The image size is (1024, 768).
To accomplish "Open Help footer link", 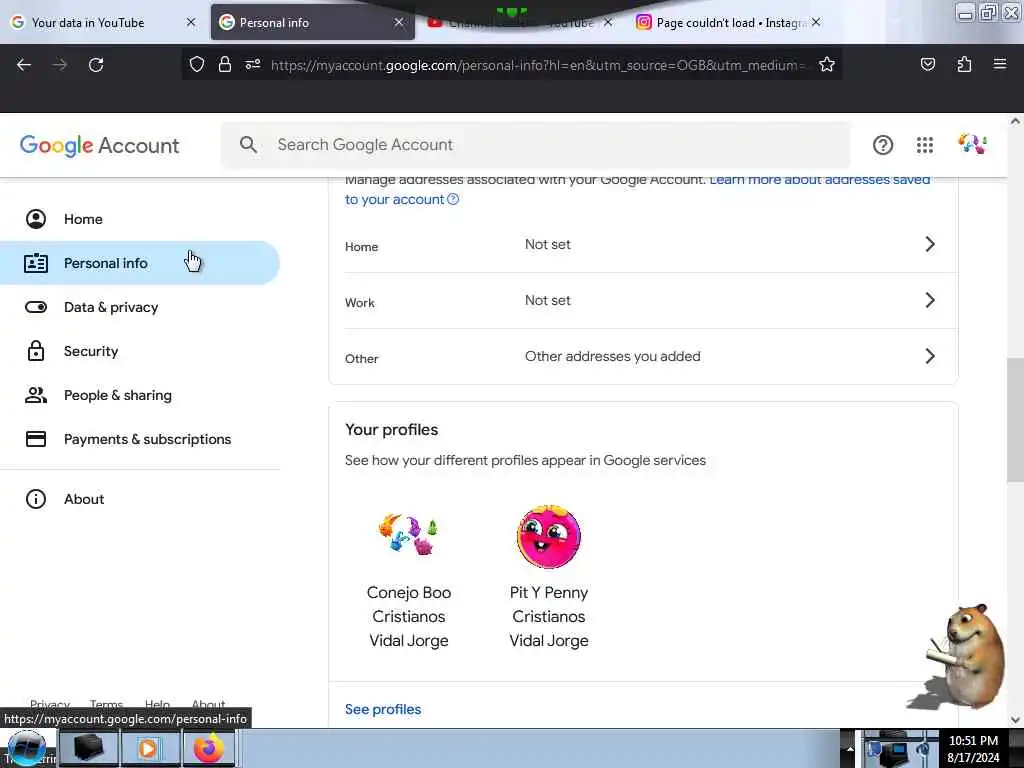I will 157,704.
